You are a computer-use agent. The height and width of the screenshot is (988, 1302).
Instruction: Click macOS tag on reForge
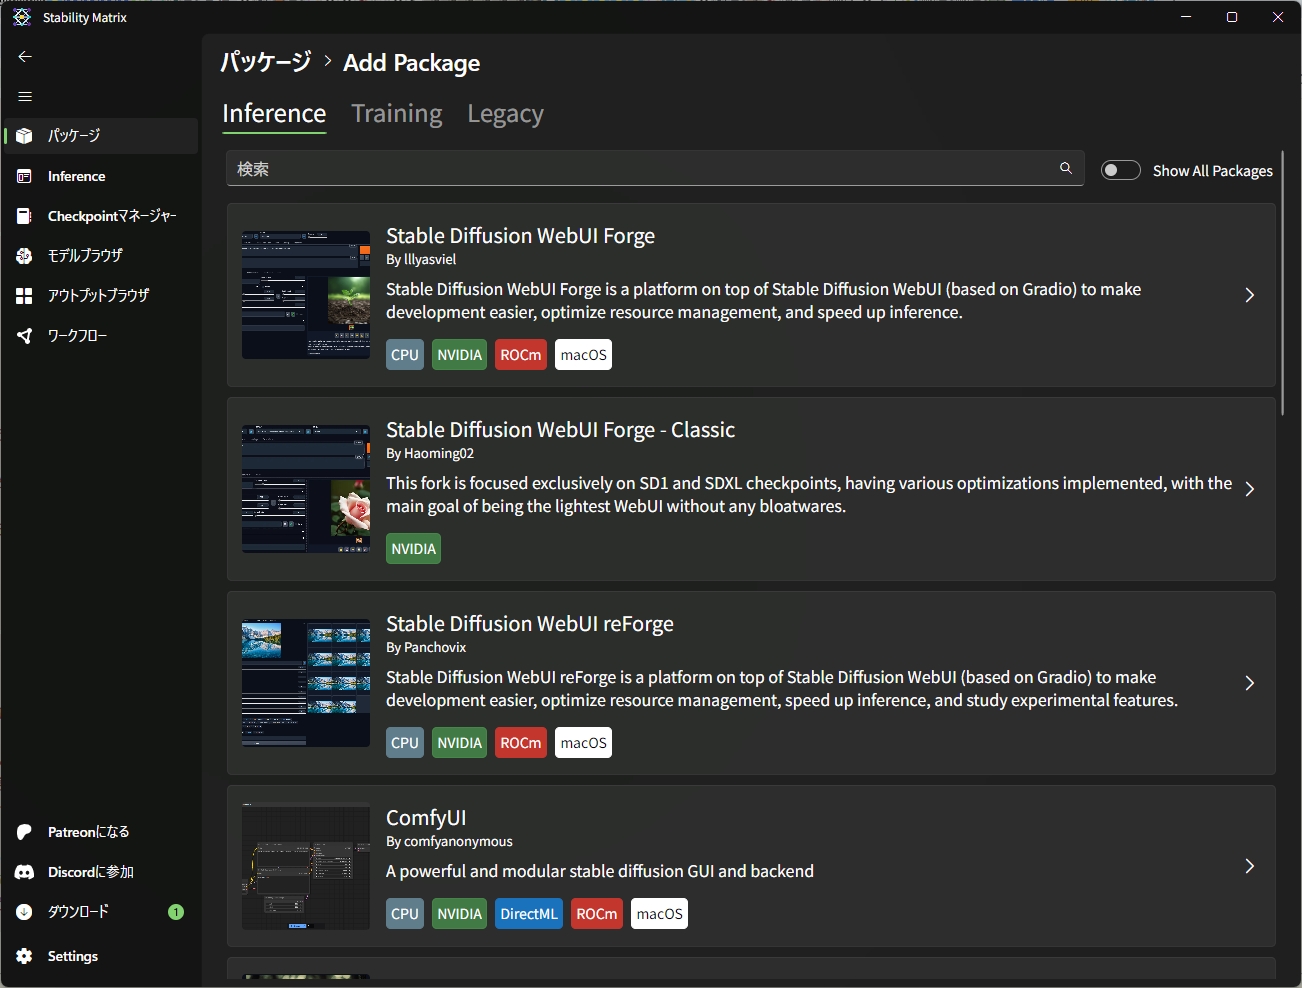point(583,743)
